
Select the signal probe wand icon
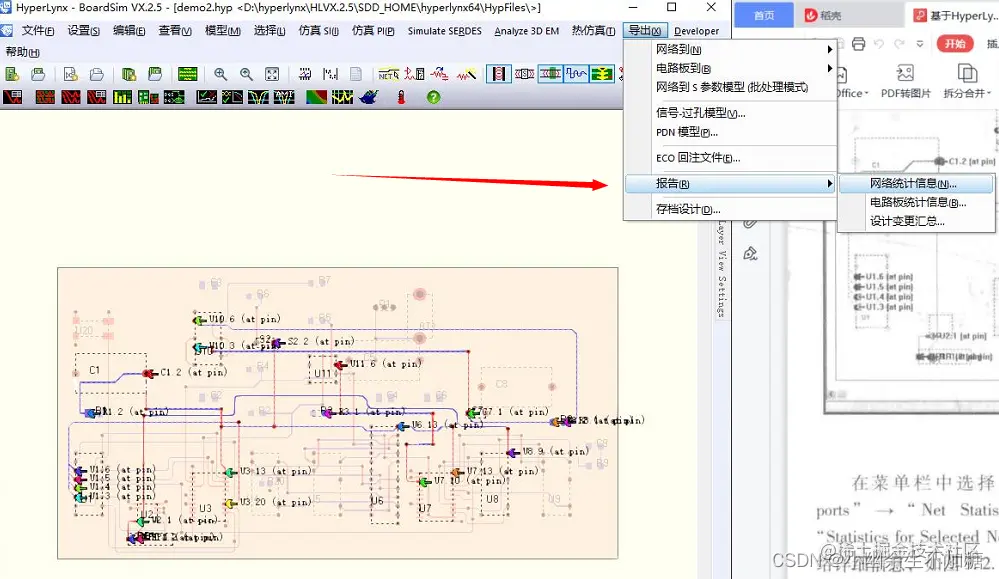[466, 74]
